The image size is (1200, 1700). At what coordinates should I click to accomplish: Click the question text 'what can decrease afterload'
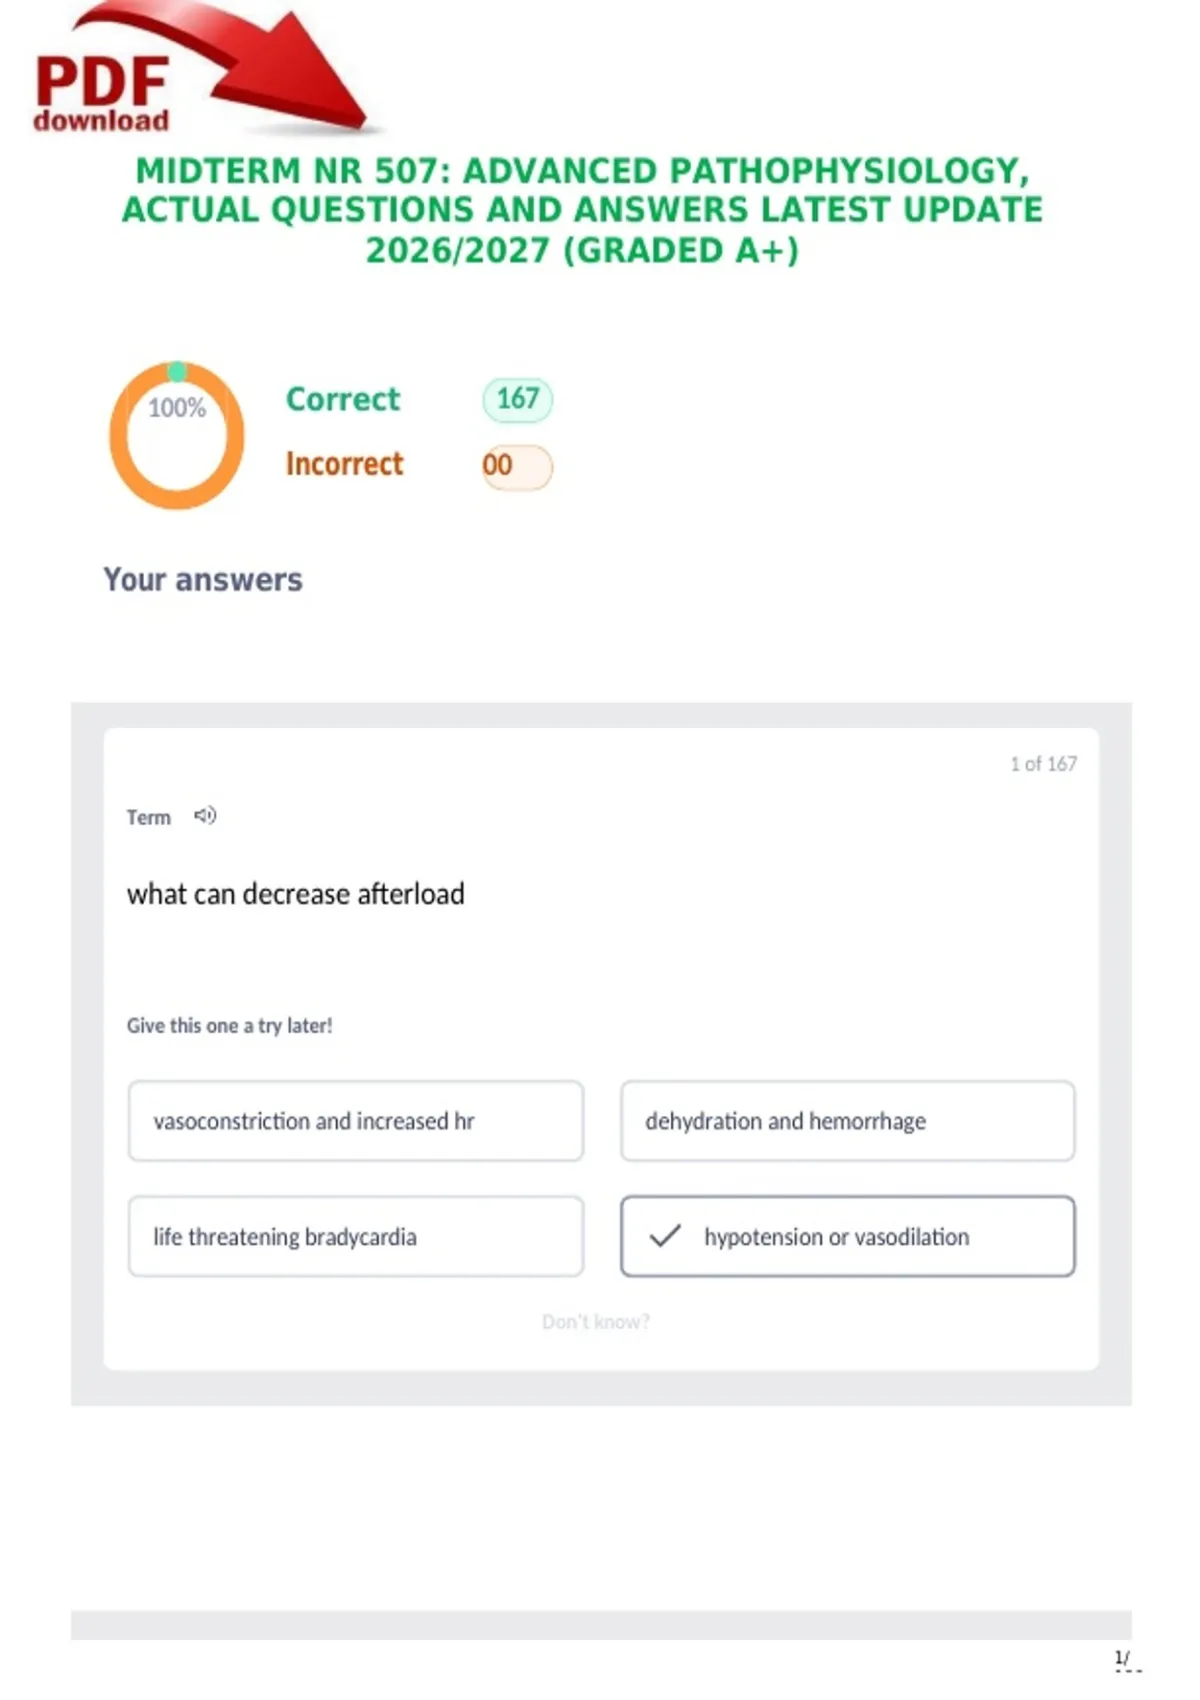click(296, 894)
